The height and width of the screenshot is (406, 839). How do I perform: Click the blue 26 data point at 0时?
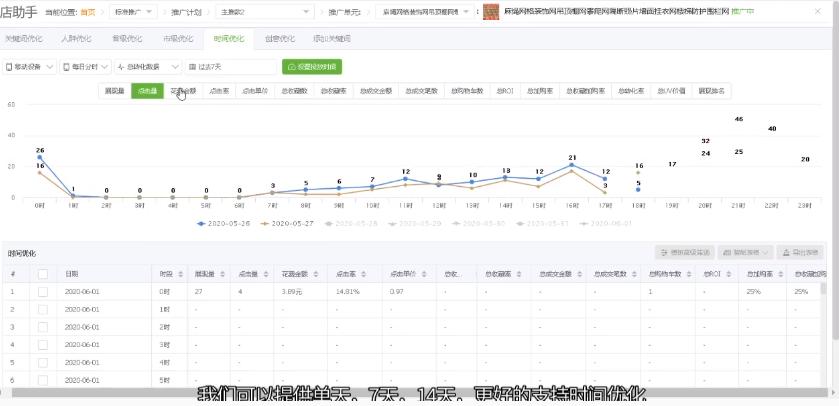40,157
